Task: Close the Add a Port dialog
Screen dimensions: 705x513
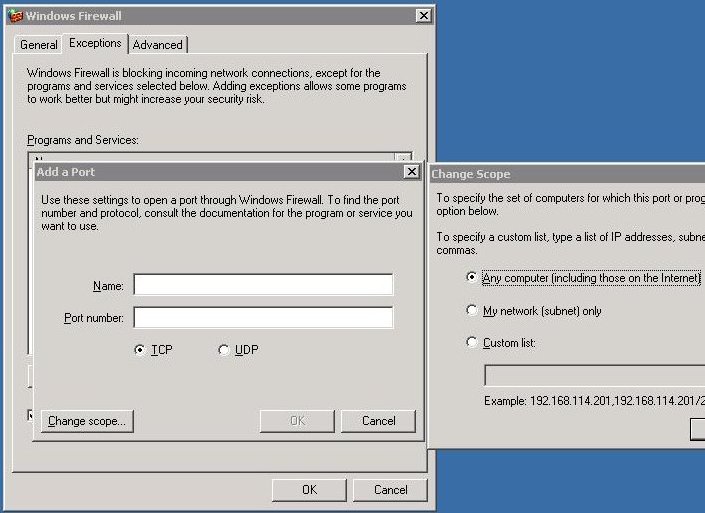Action: pyautogui.click(x=411, y=172)
